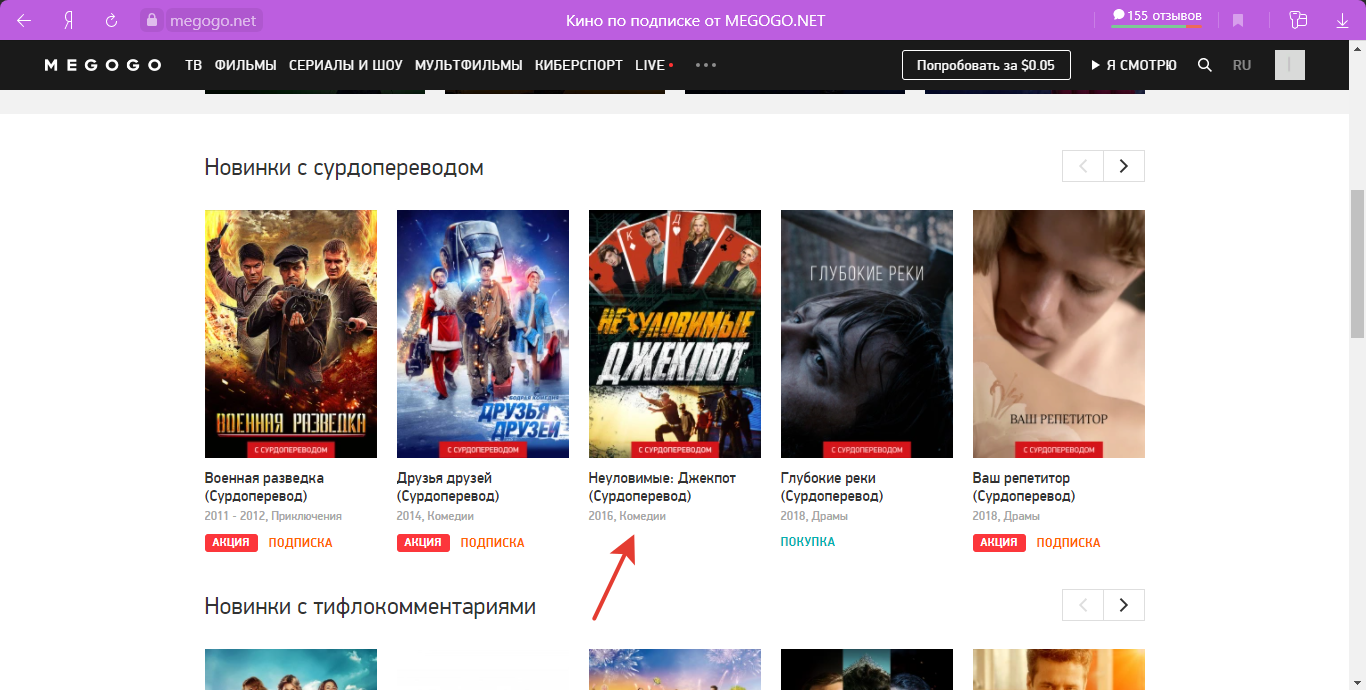This screenshot has height=690, width=1366.
Task: Bookmark this page
Action: click(x=1238, y=20)
